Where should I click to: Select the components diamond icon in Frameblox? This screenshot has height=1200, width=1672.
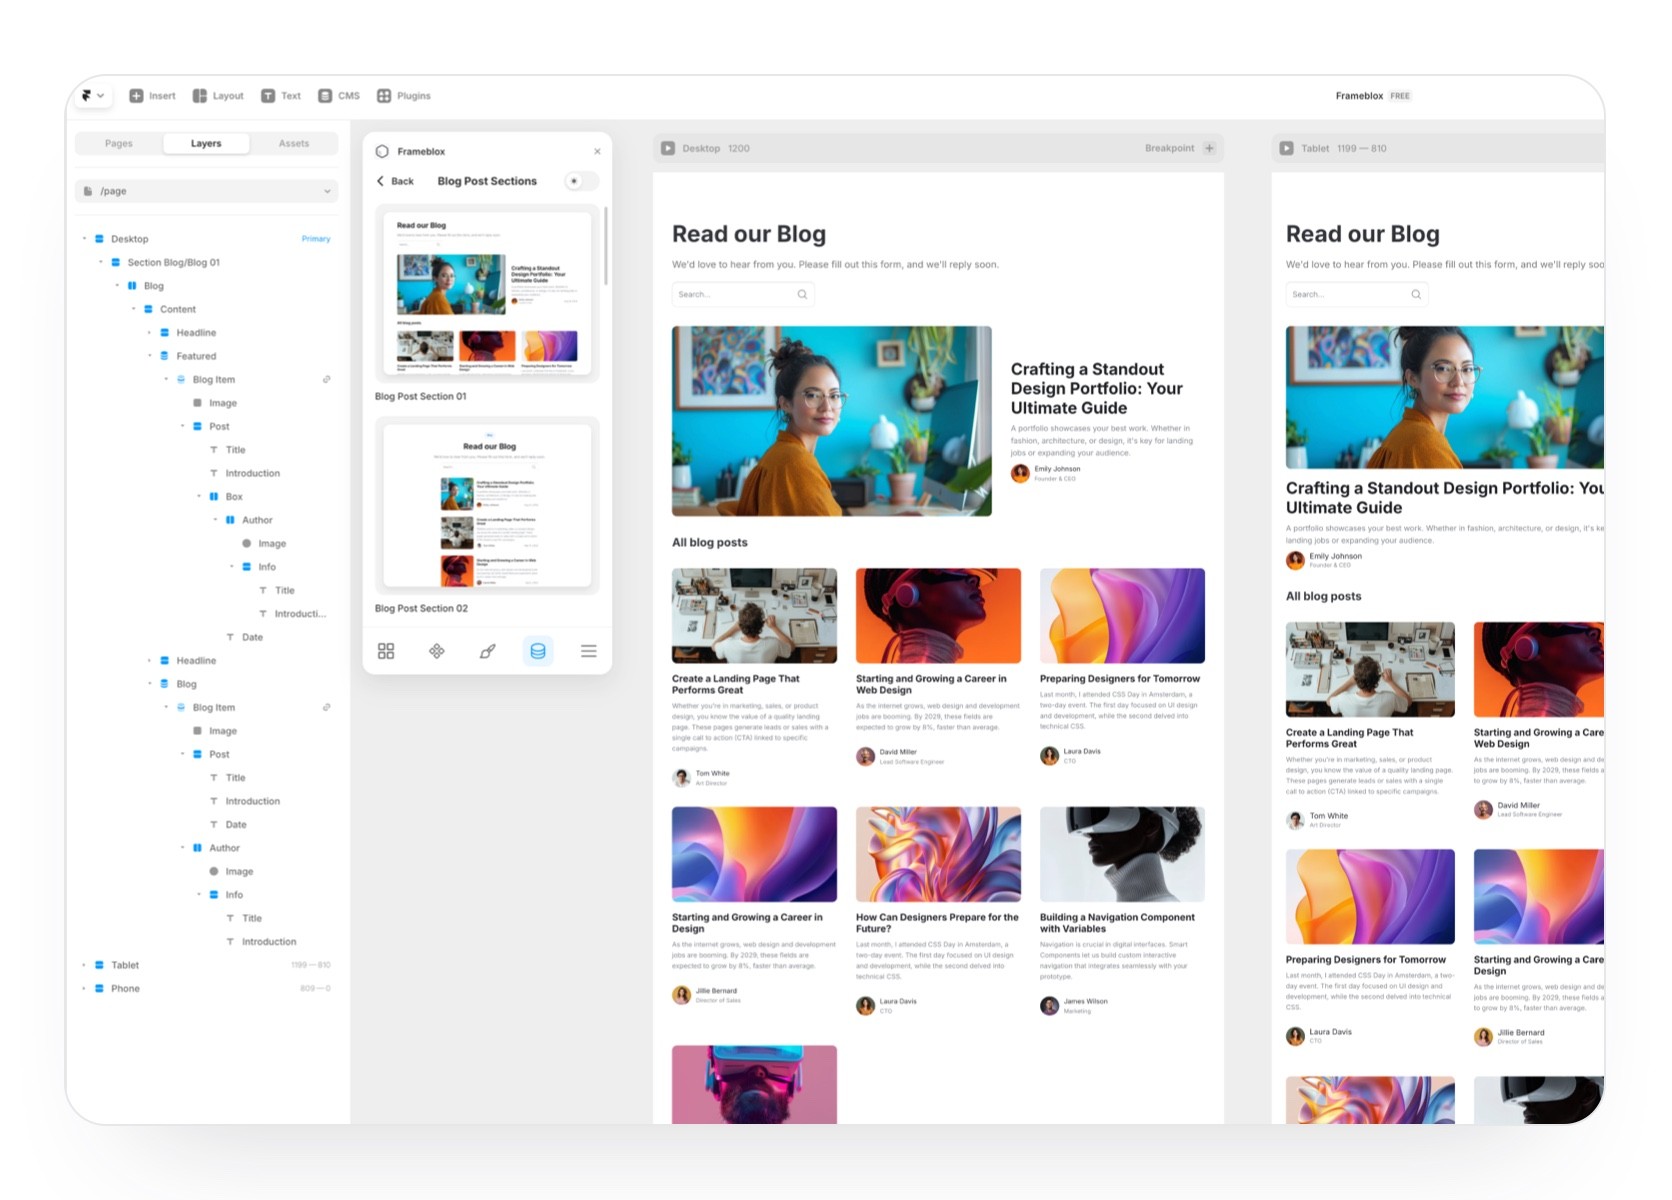pos(437,651)
